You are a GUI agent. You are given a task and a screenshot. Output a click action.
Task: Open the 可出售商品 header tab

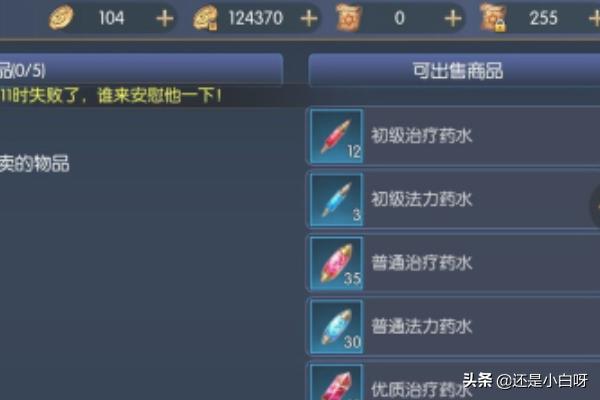[x=454, y=70]
